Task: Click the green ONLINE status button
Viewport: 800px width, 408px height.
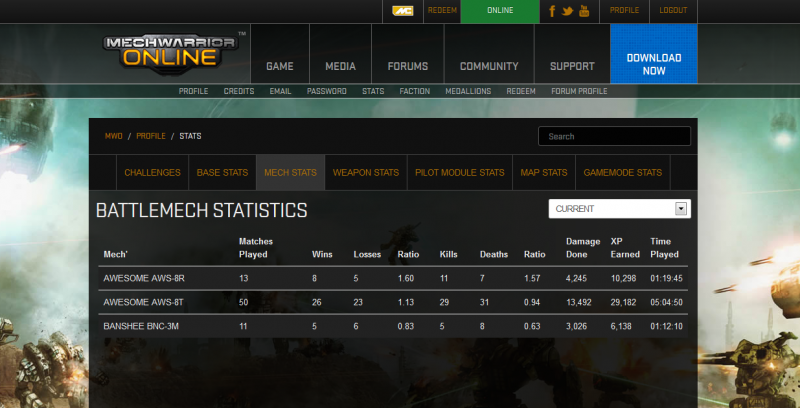Action: tap(500, 11)
